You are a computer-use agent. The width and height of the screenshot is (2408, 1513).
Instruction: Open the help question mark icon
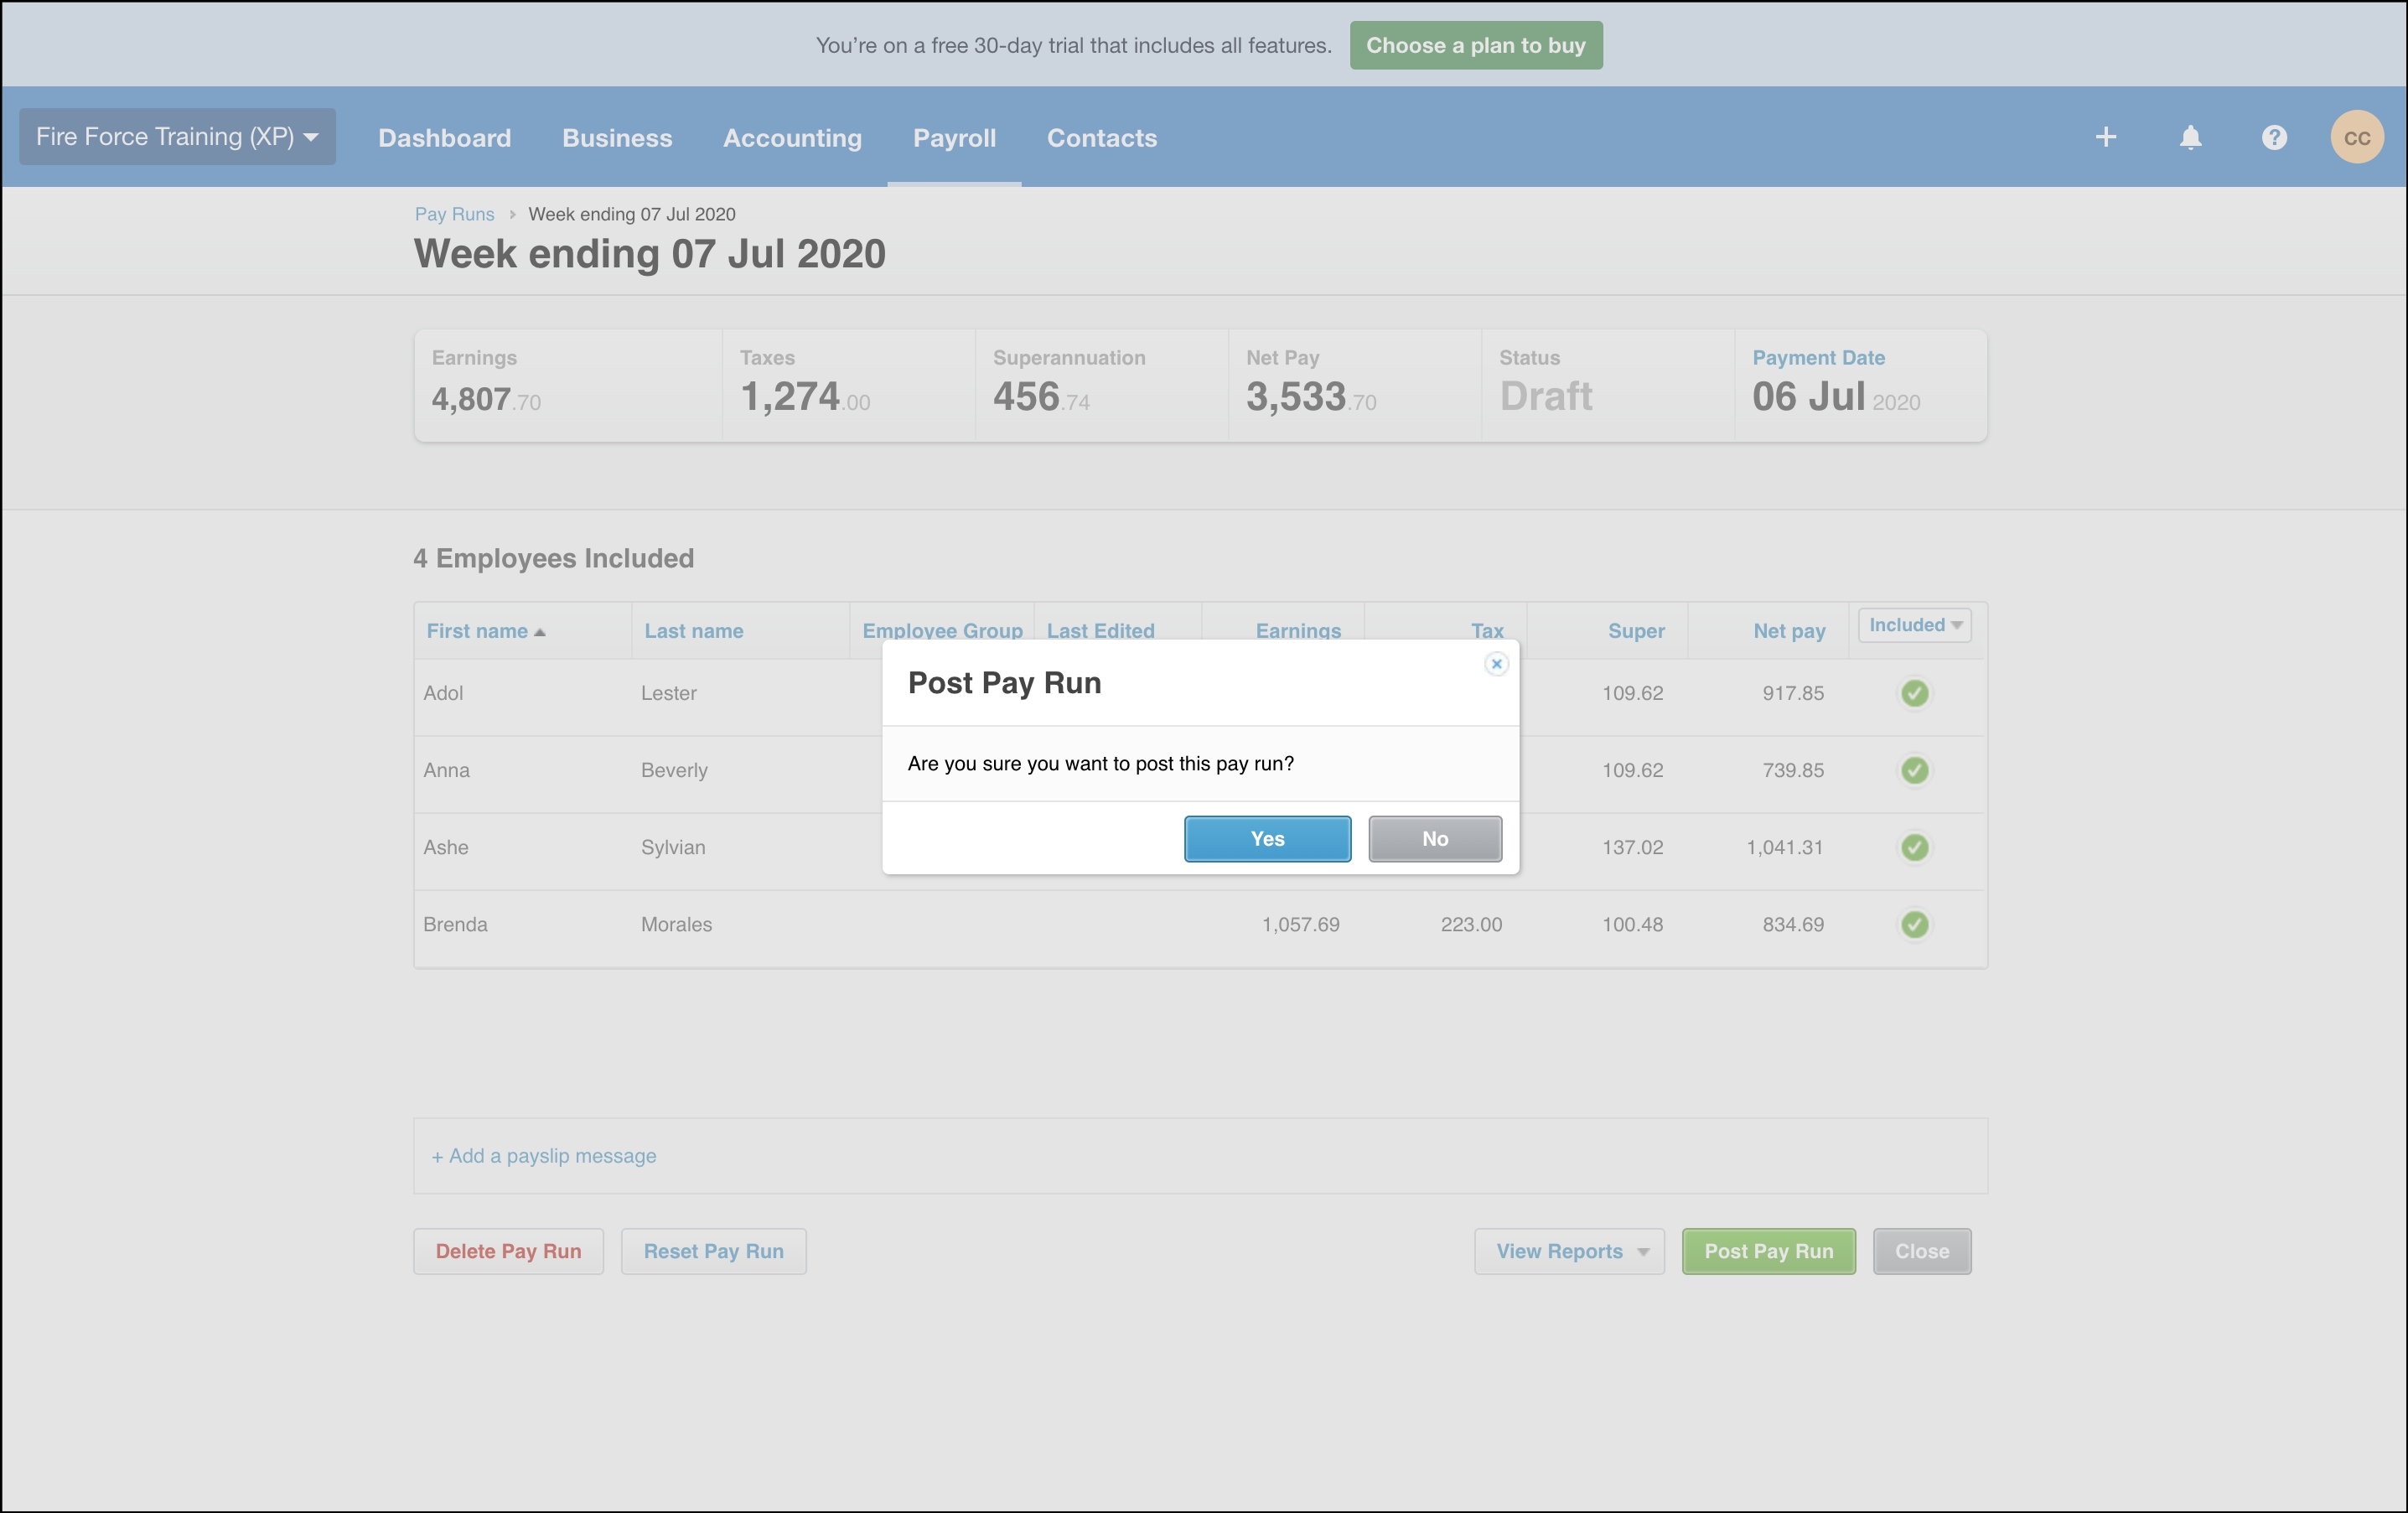click(x=2274, y=137)
